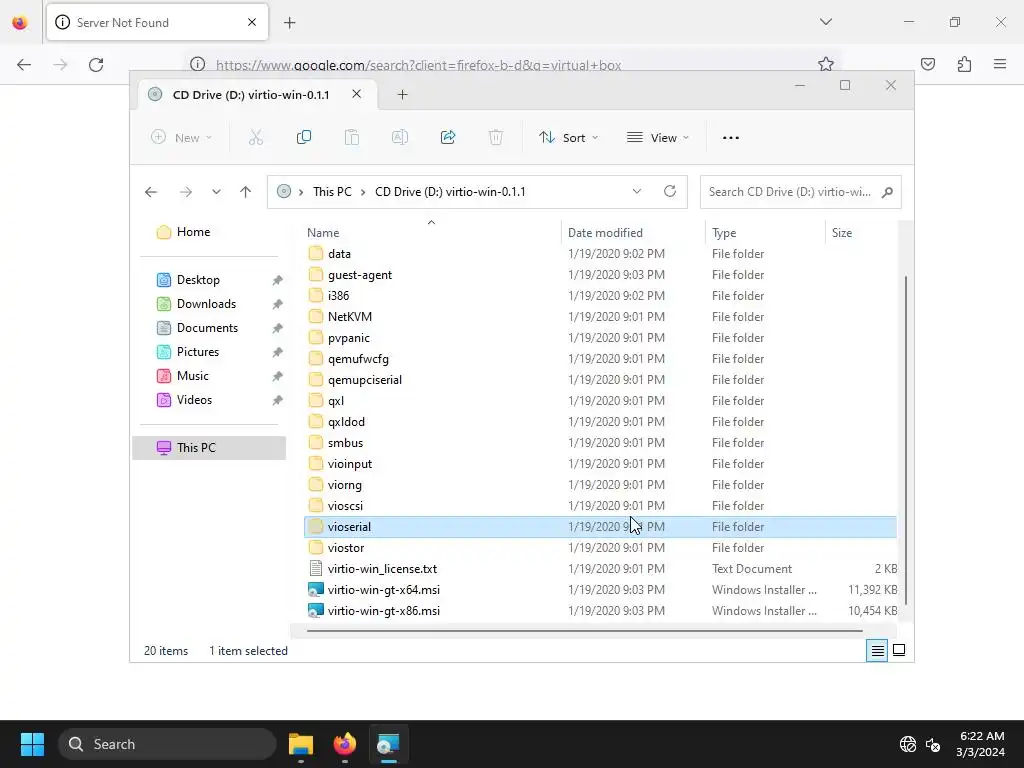Expand the address bar root chevron
Screen dimensions: 1024x768
point(301,192)
